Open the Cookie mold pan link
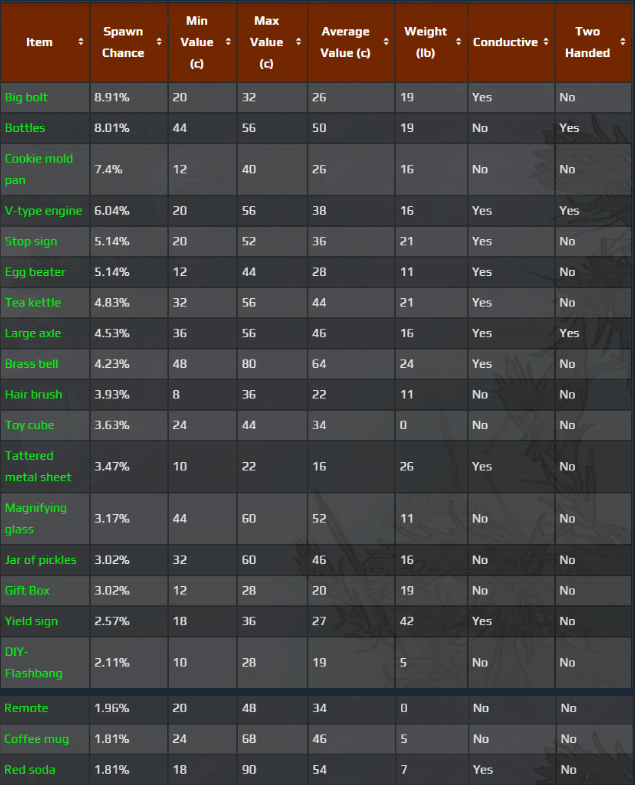The image size is (635, 785). (x=38, y=169)
